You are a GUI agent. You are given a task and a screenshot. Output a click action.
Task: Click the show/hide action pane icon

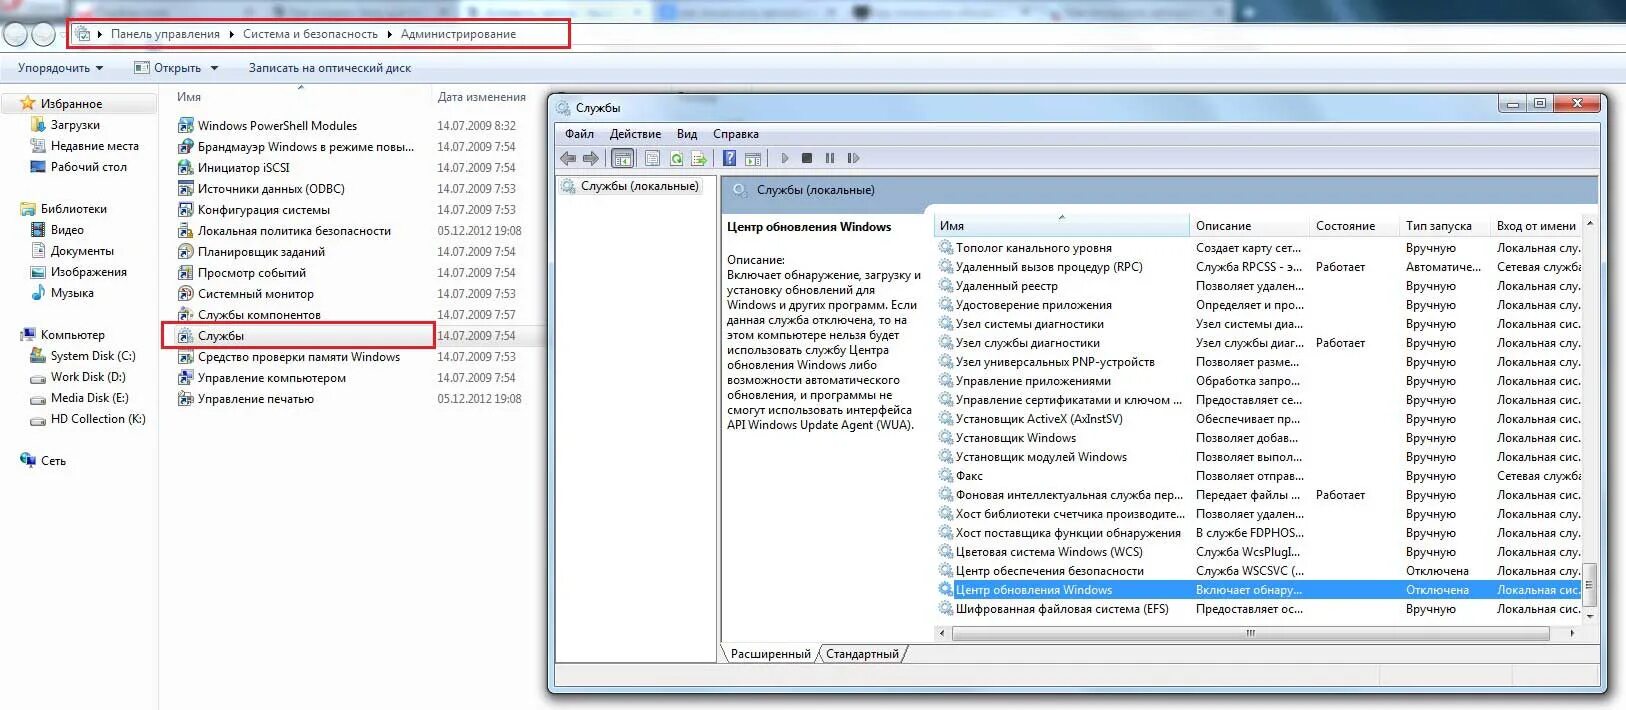click(753, 158)
